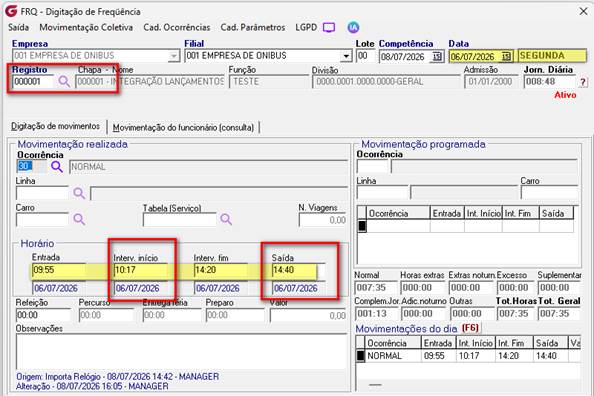This screenshot has height=396, width=594.
Task: Click the Saída time field 14:40
Action: 299,270
